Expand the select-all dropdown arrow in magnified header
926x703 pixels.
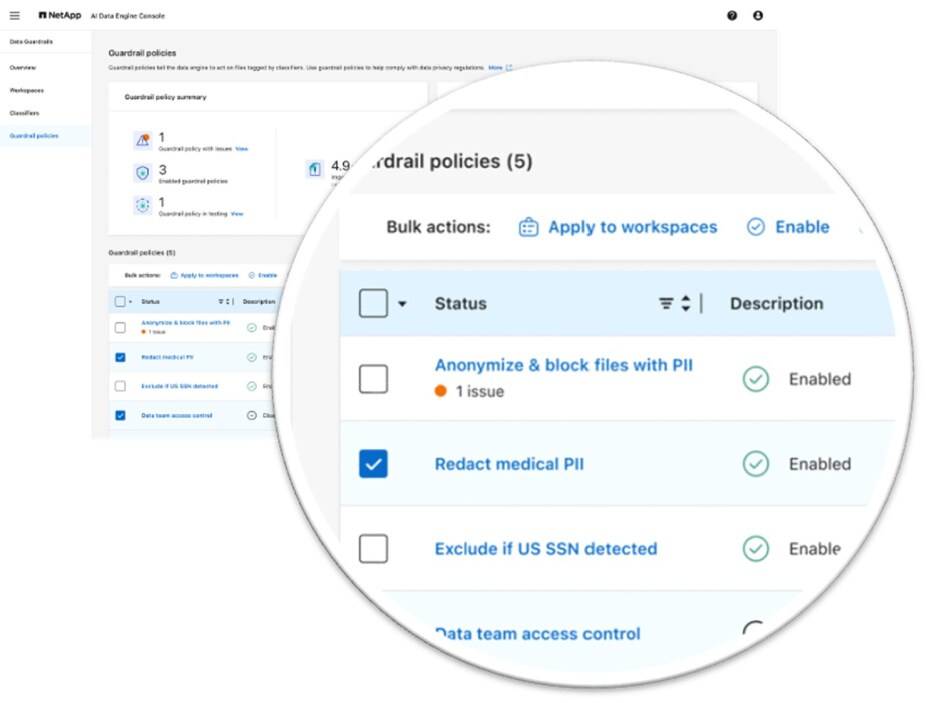coord(402,304)
